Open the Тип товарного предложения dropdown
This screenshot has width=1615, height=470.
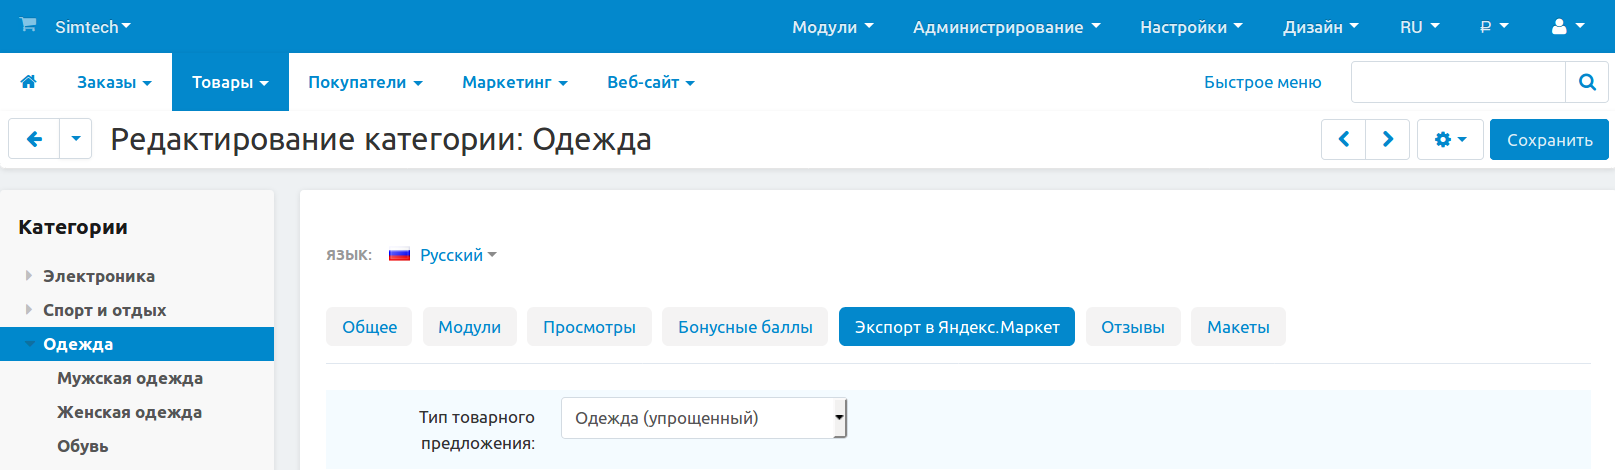(704, 418)
